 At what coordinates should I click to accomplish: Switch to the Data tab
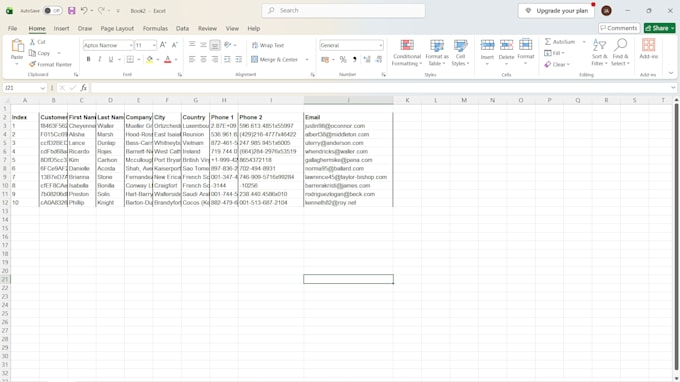tap(183, 28)
